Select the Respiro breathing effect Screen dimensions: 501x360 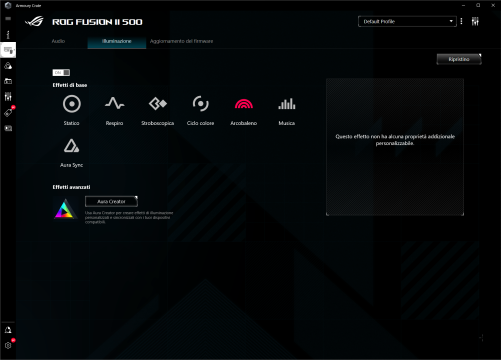(x=114, y=110)
